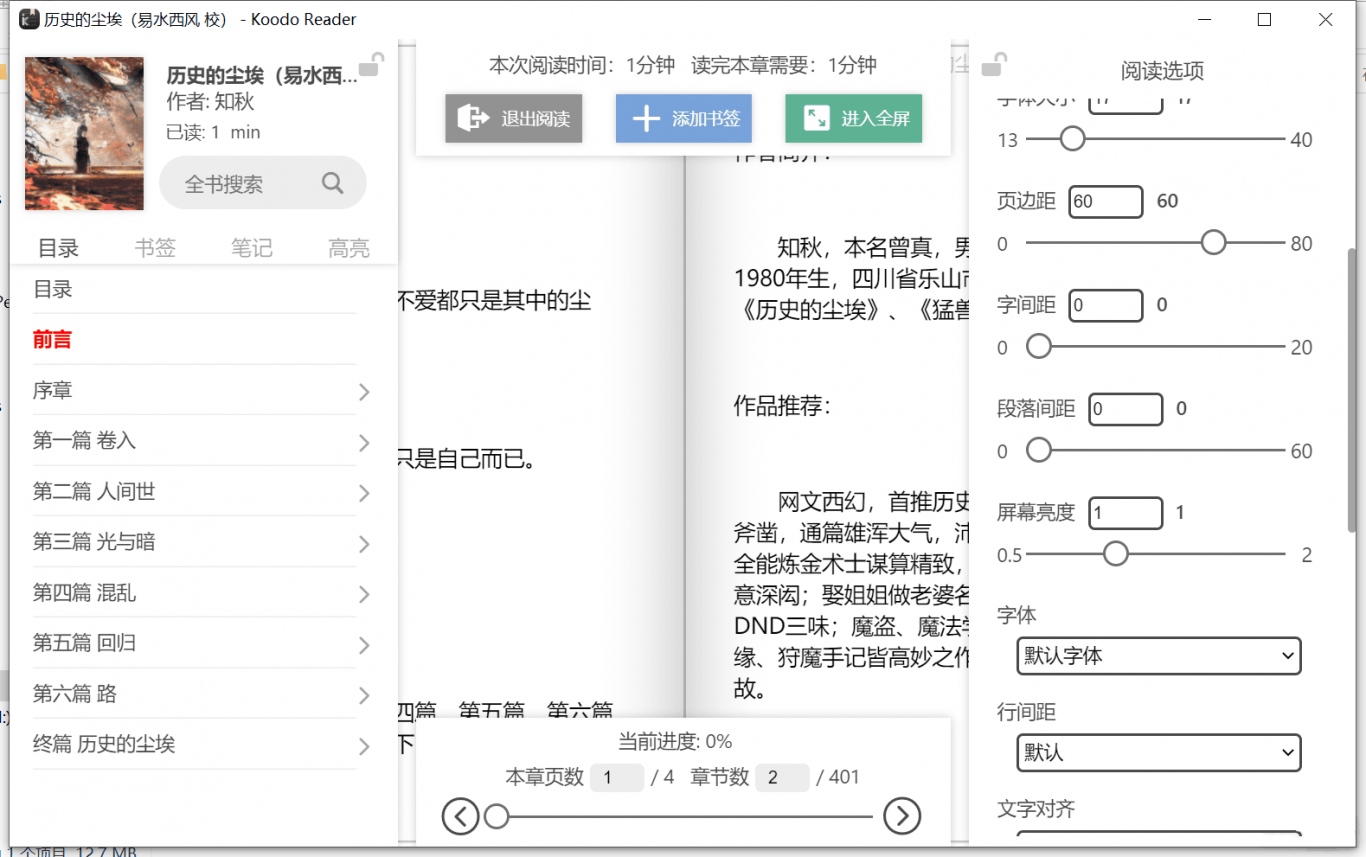Expand 第三篇 光与暗 chapter

tap(364, 544)
